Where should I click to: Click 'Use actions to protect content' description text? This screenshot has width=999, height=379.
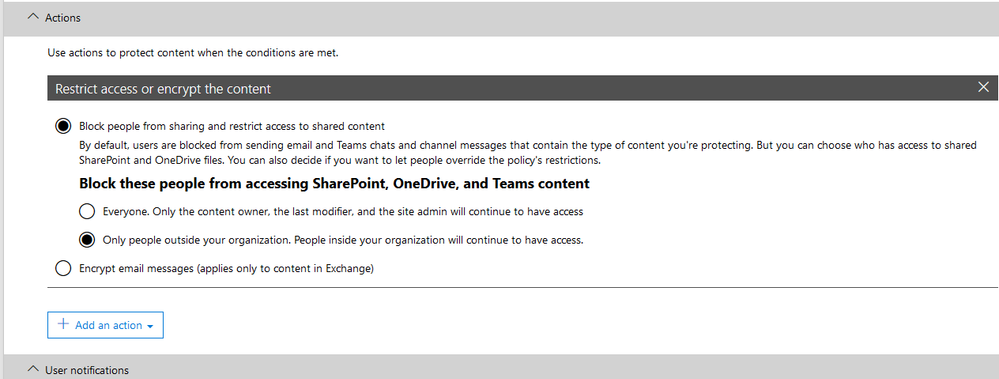[193, 53]
